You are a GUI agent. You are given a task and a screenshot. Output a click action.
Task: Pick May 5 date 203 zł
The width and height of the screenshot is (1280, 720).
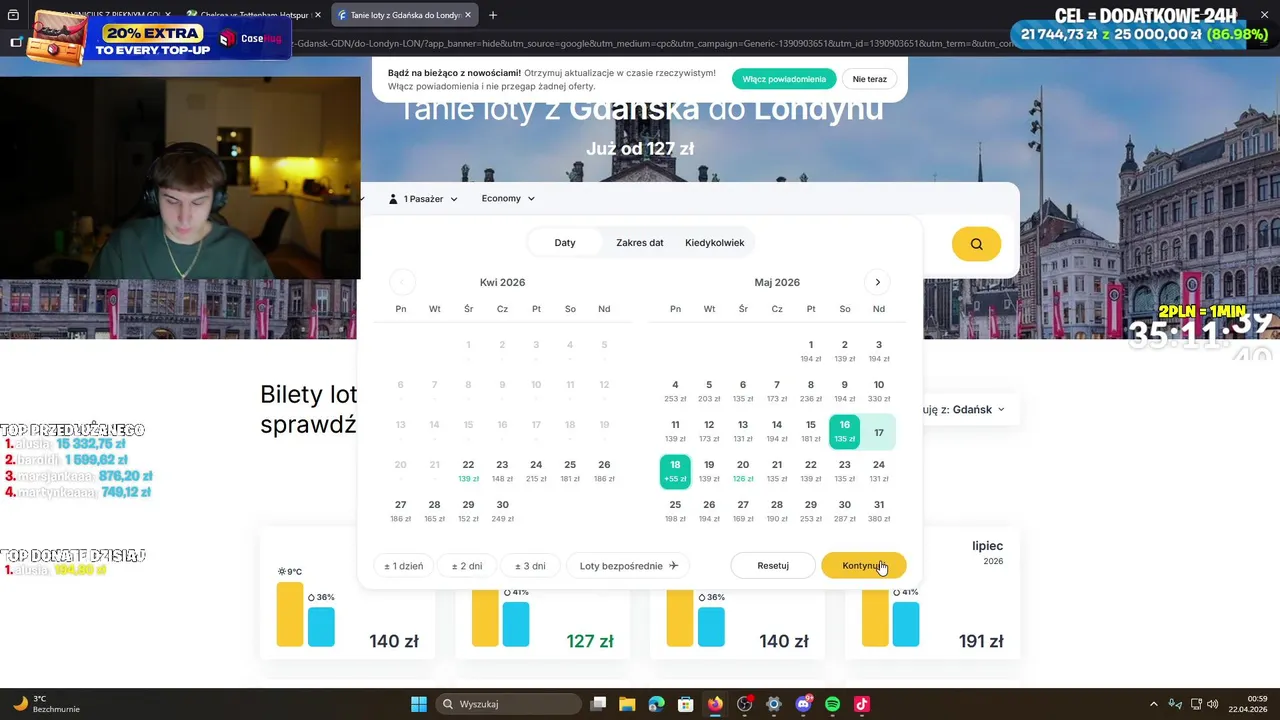pyautogui.click(x=709, y=391)
